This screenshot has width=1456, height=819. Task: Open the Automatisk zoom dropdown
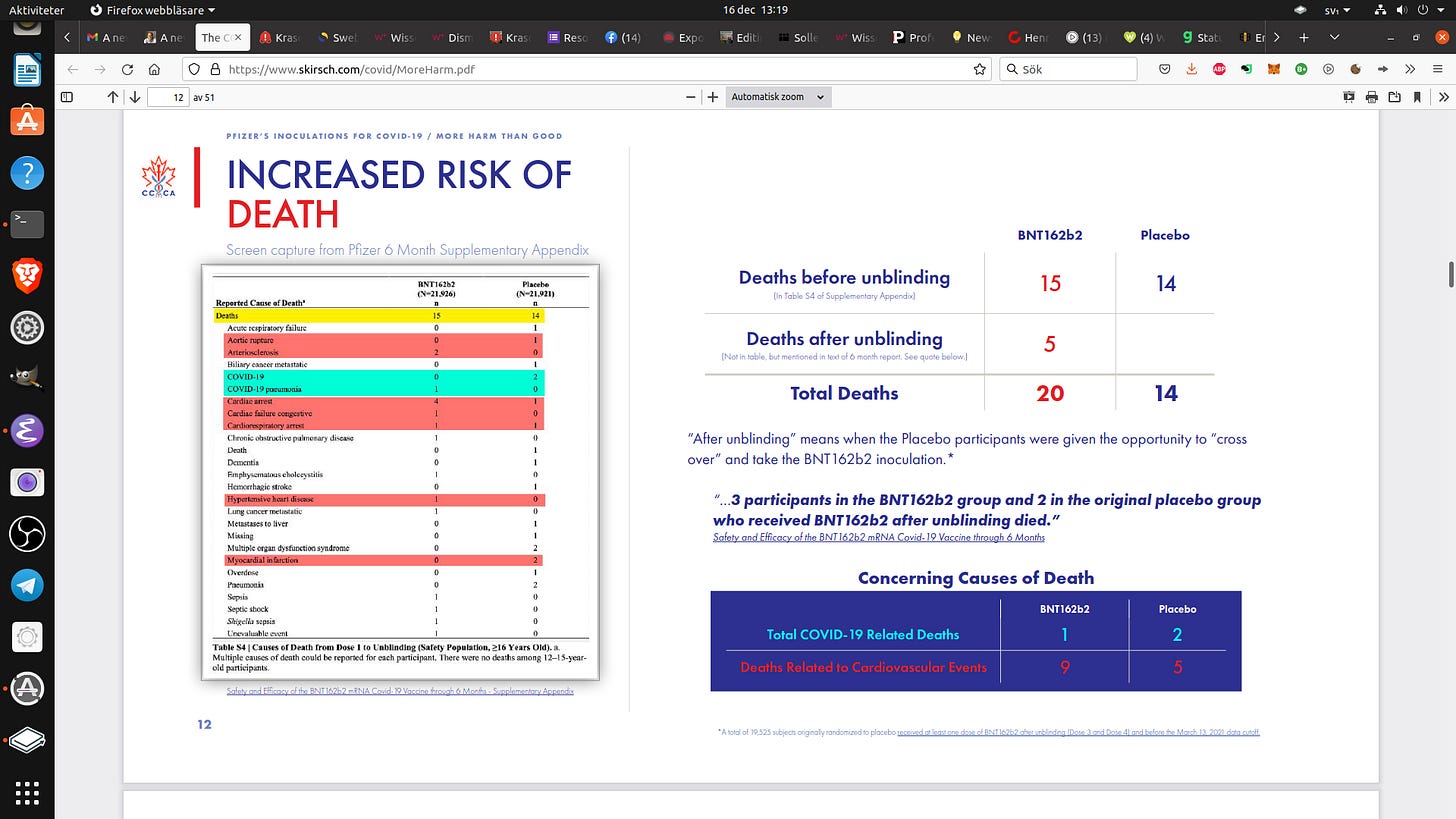778,97
